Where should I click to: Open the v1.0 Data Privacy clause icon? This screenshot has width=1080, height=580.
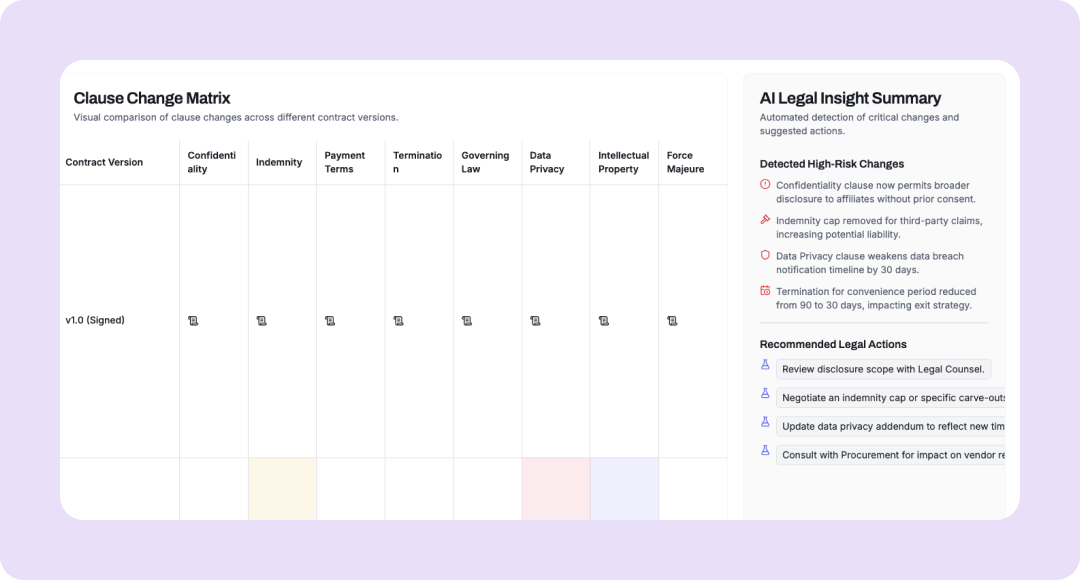[535, 321]
